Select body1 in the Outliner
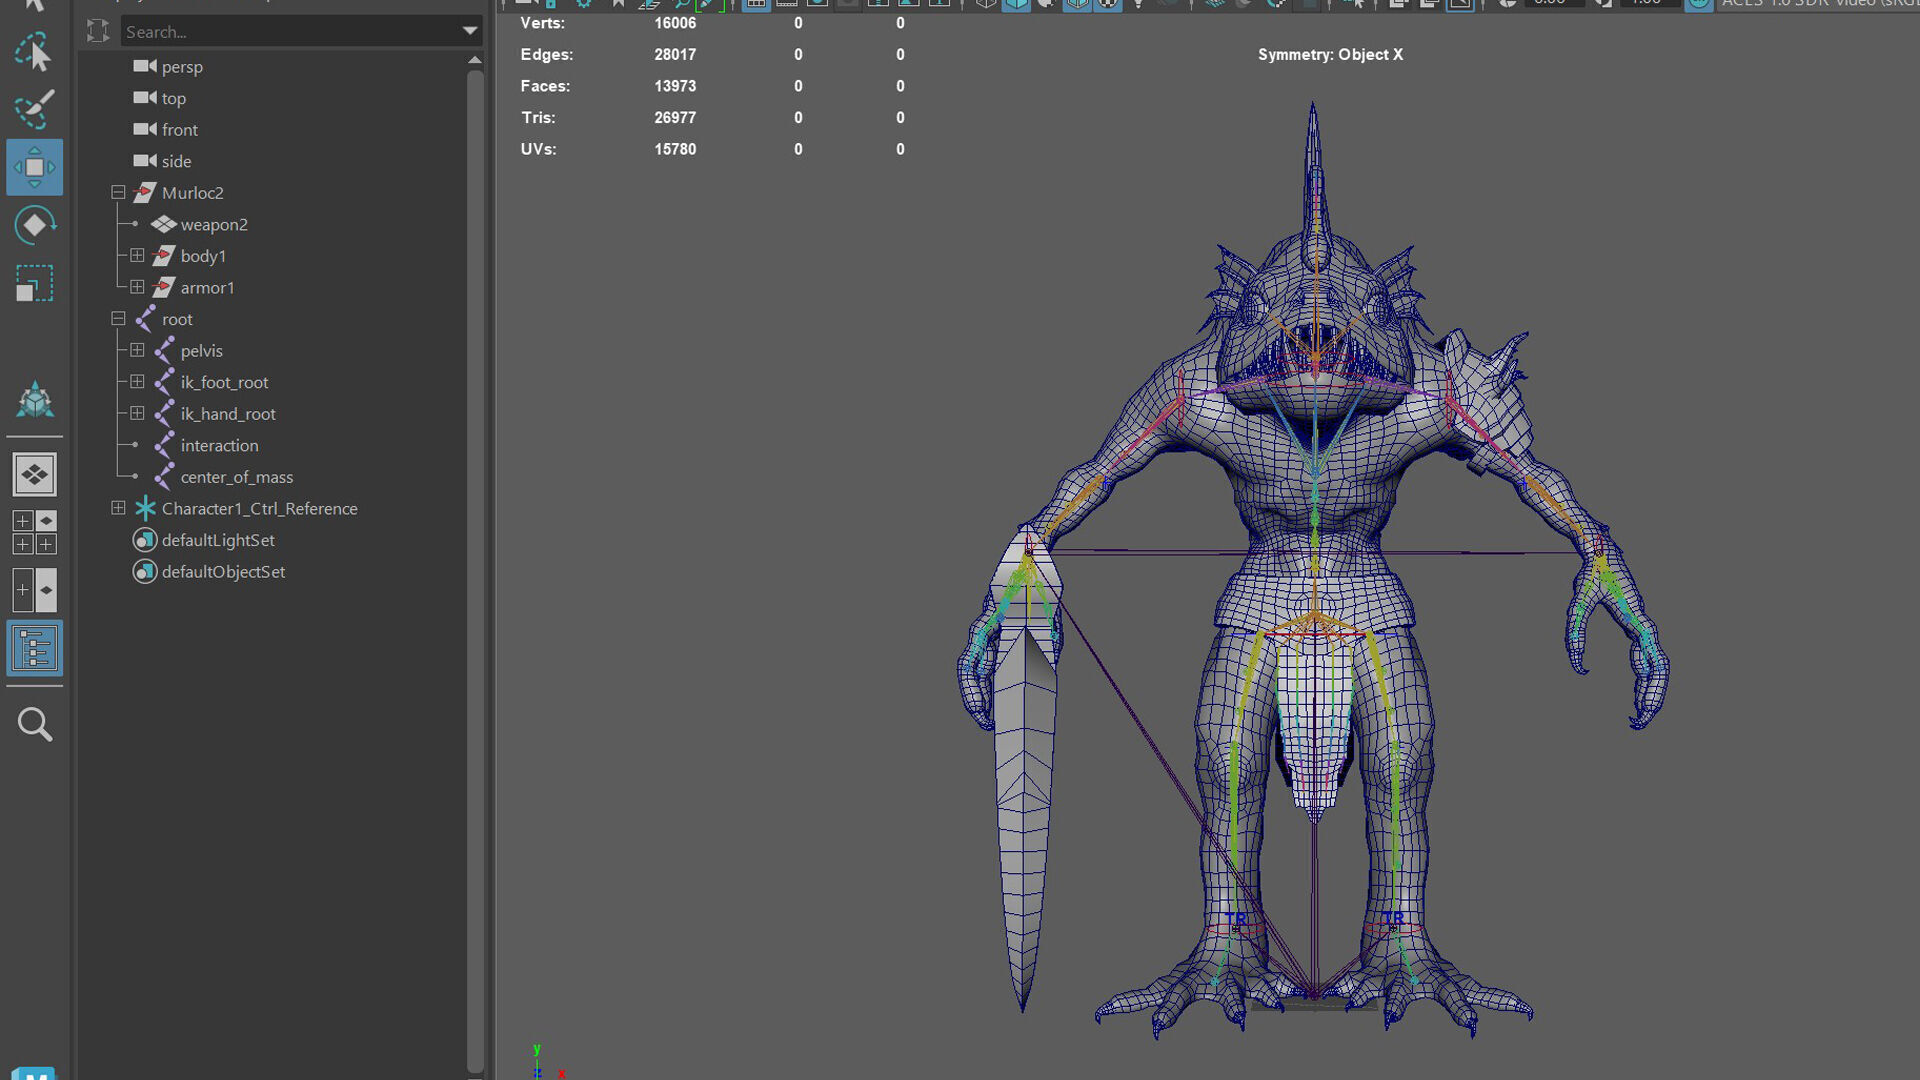The image size is (1920, 1080). 203,256
